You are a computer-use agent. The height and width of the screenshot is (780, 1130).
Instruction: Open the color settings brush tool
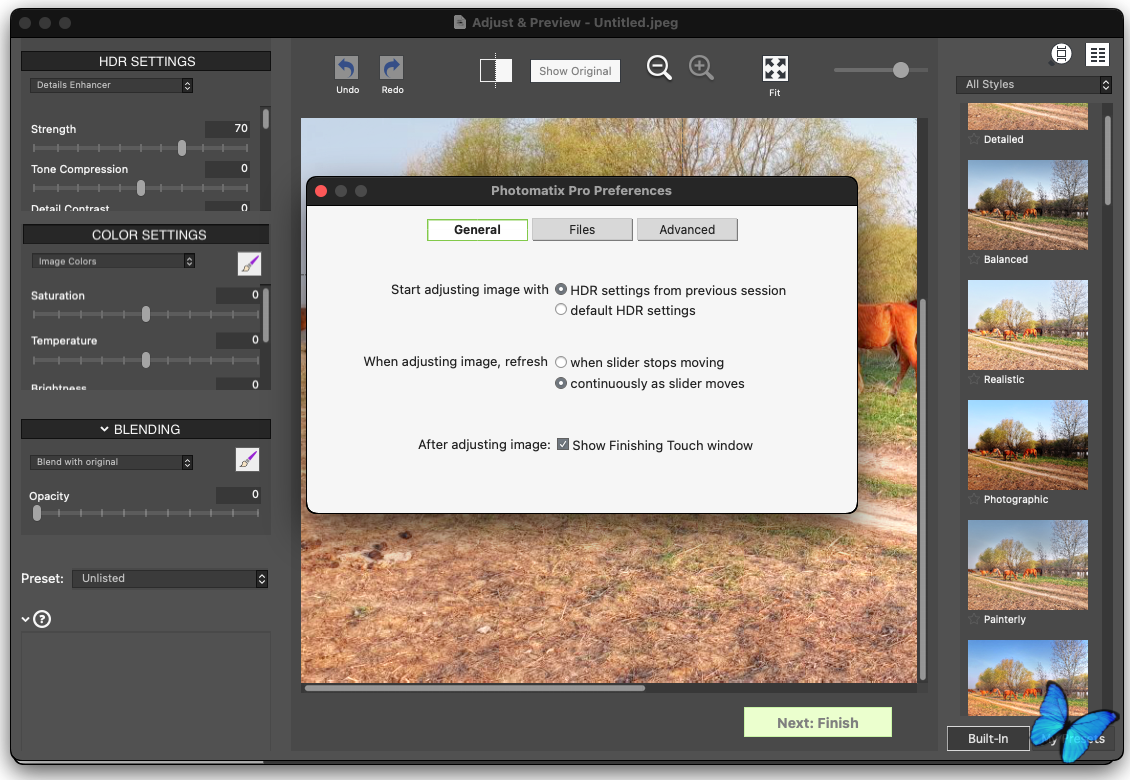click(249, 264)
